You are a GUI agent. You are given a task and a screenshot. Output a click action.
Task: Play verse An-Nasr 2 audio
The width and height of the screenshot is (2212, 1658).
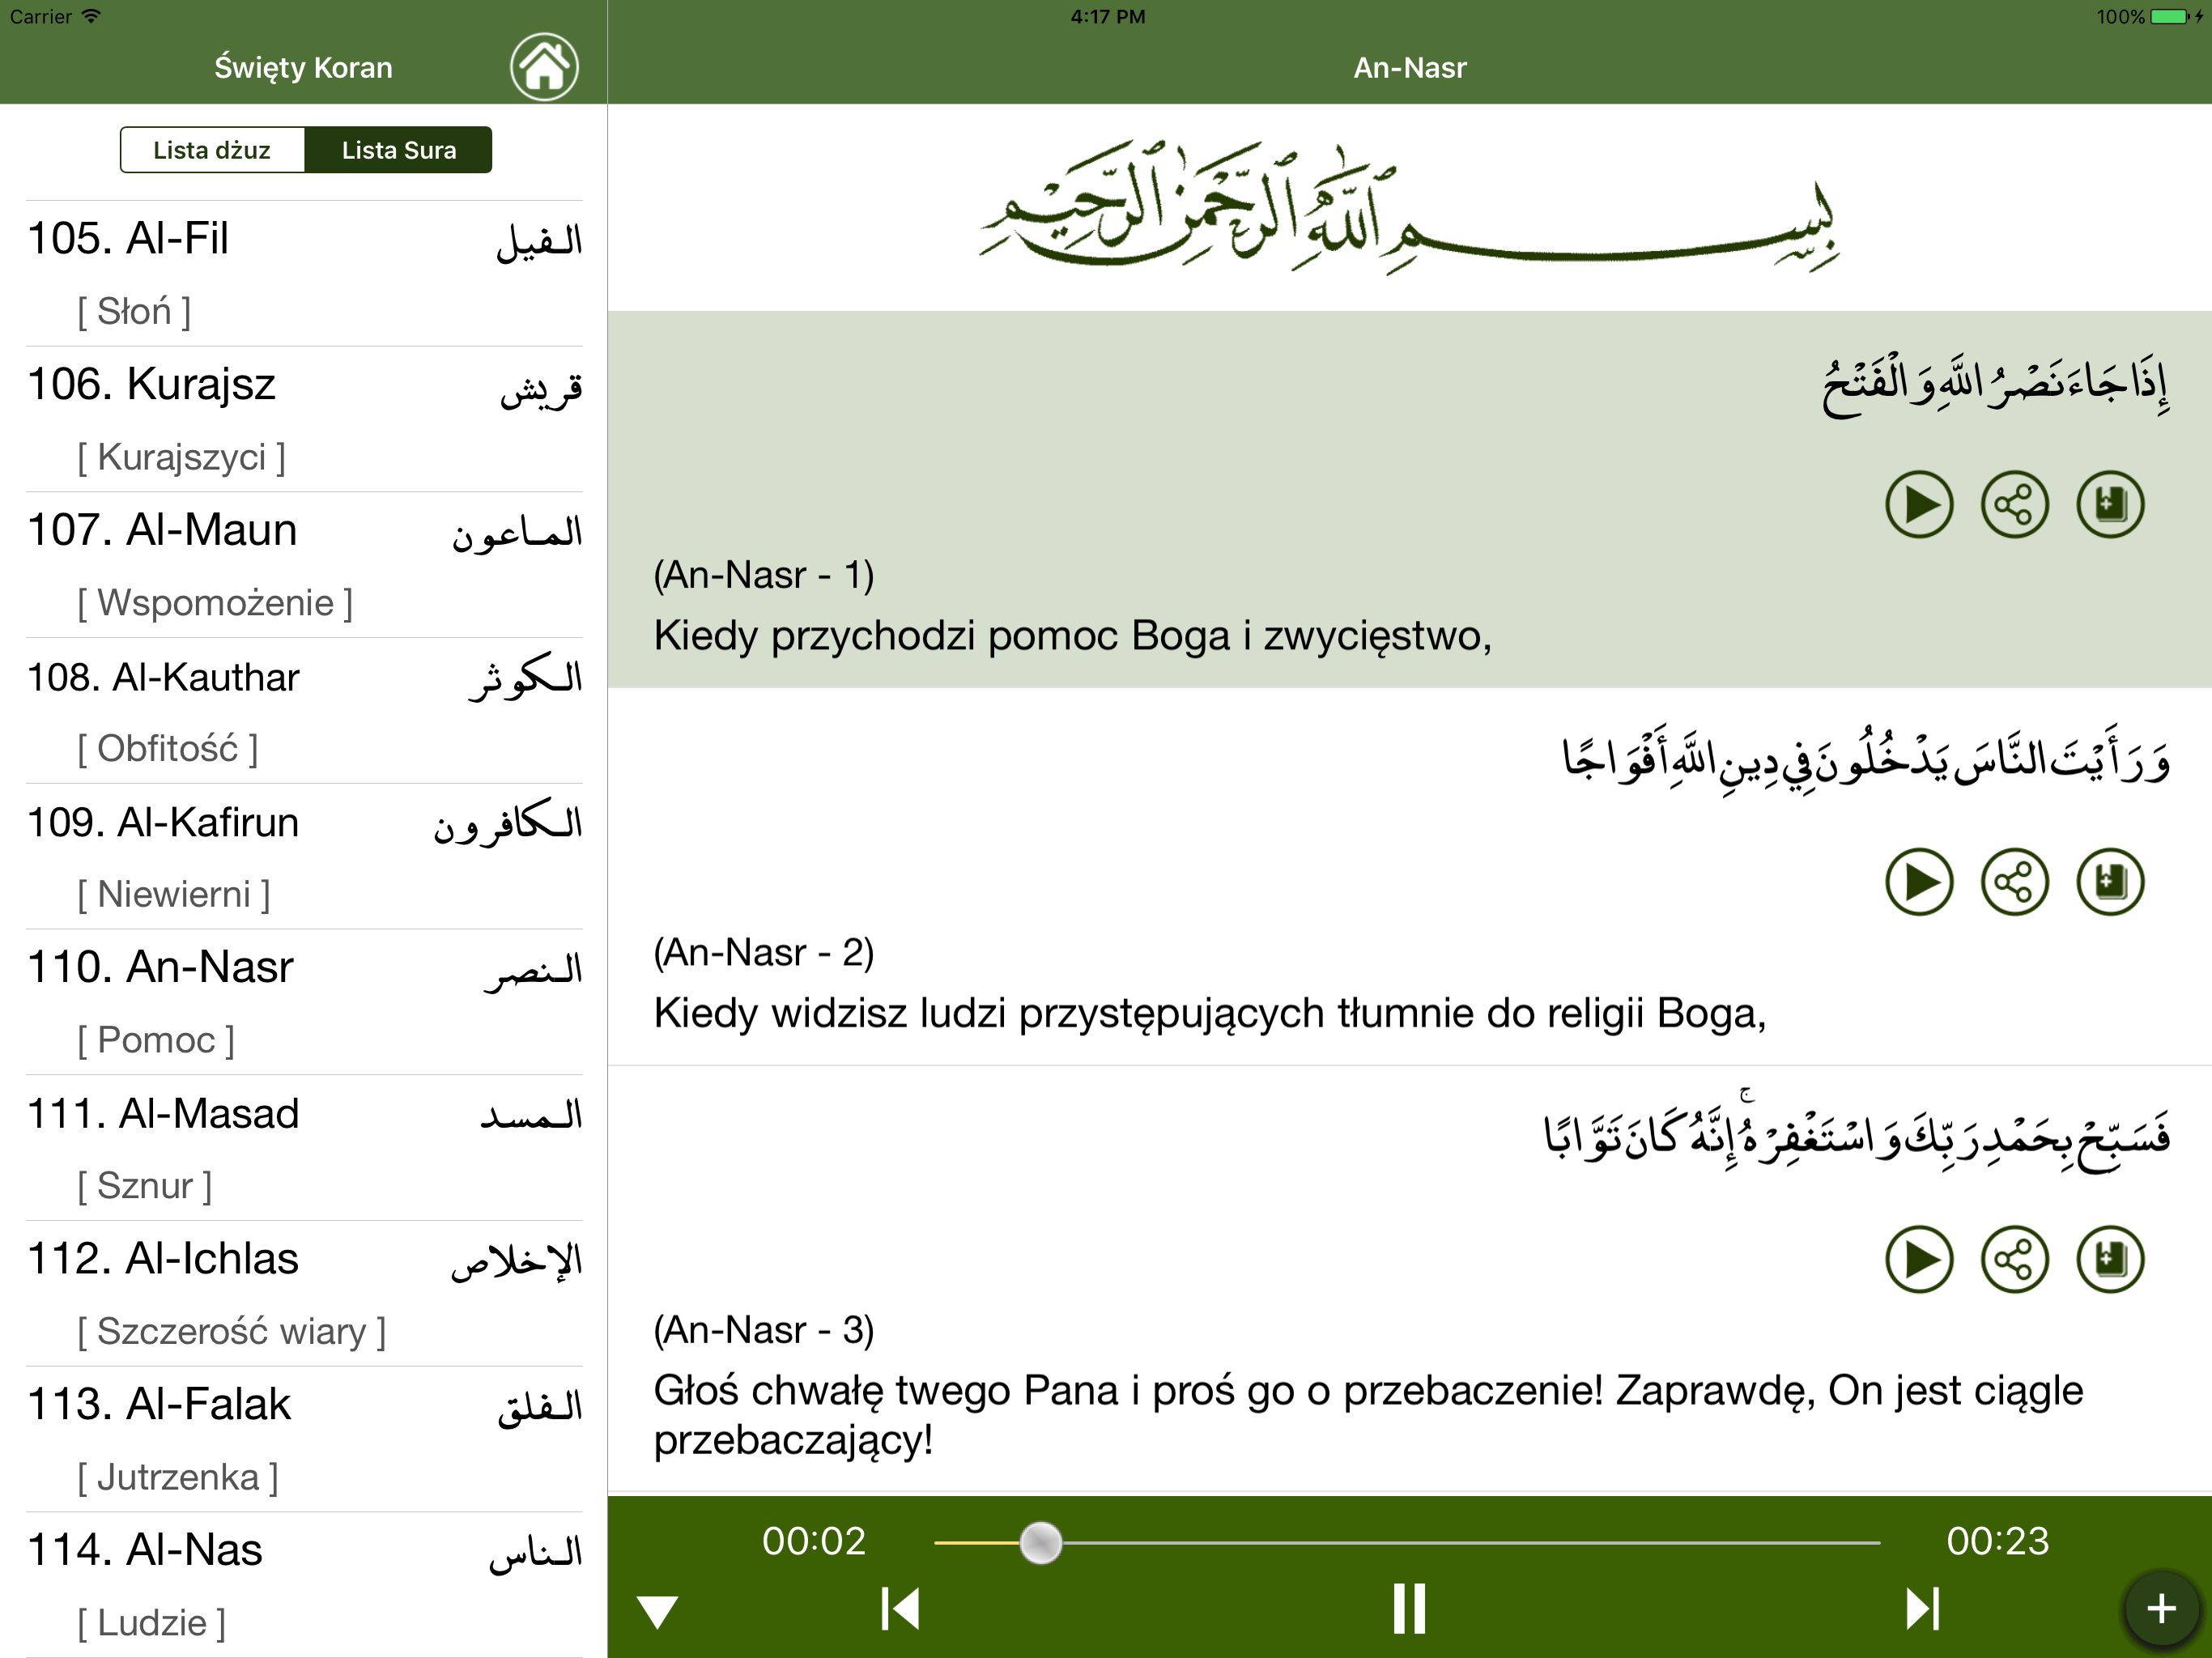coord(1918,882)
